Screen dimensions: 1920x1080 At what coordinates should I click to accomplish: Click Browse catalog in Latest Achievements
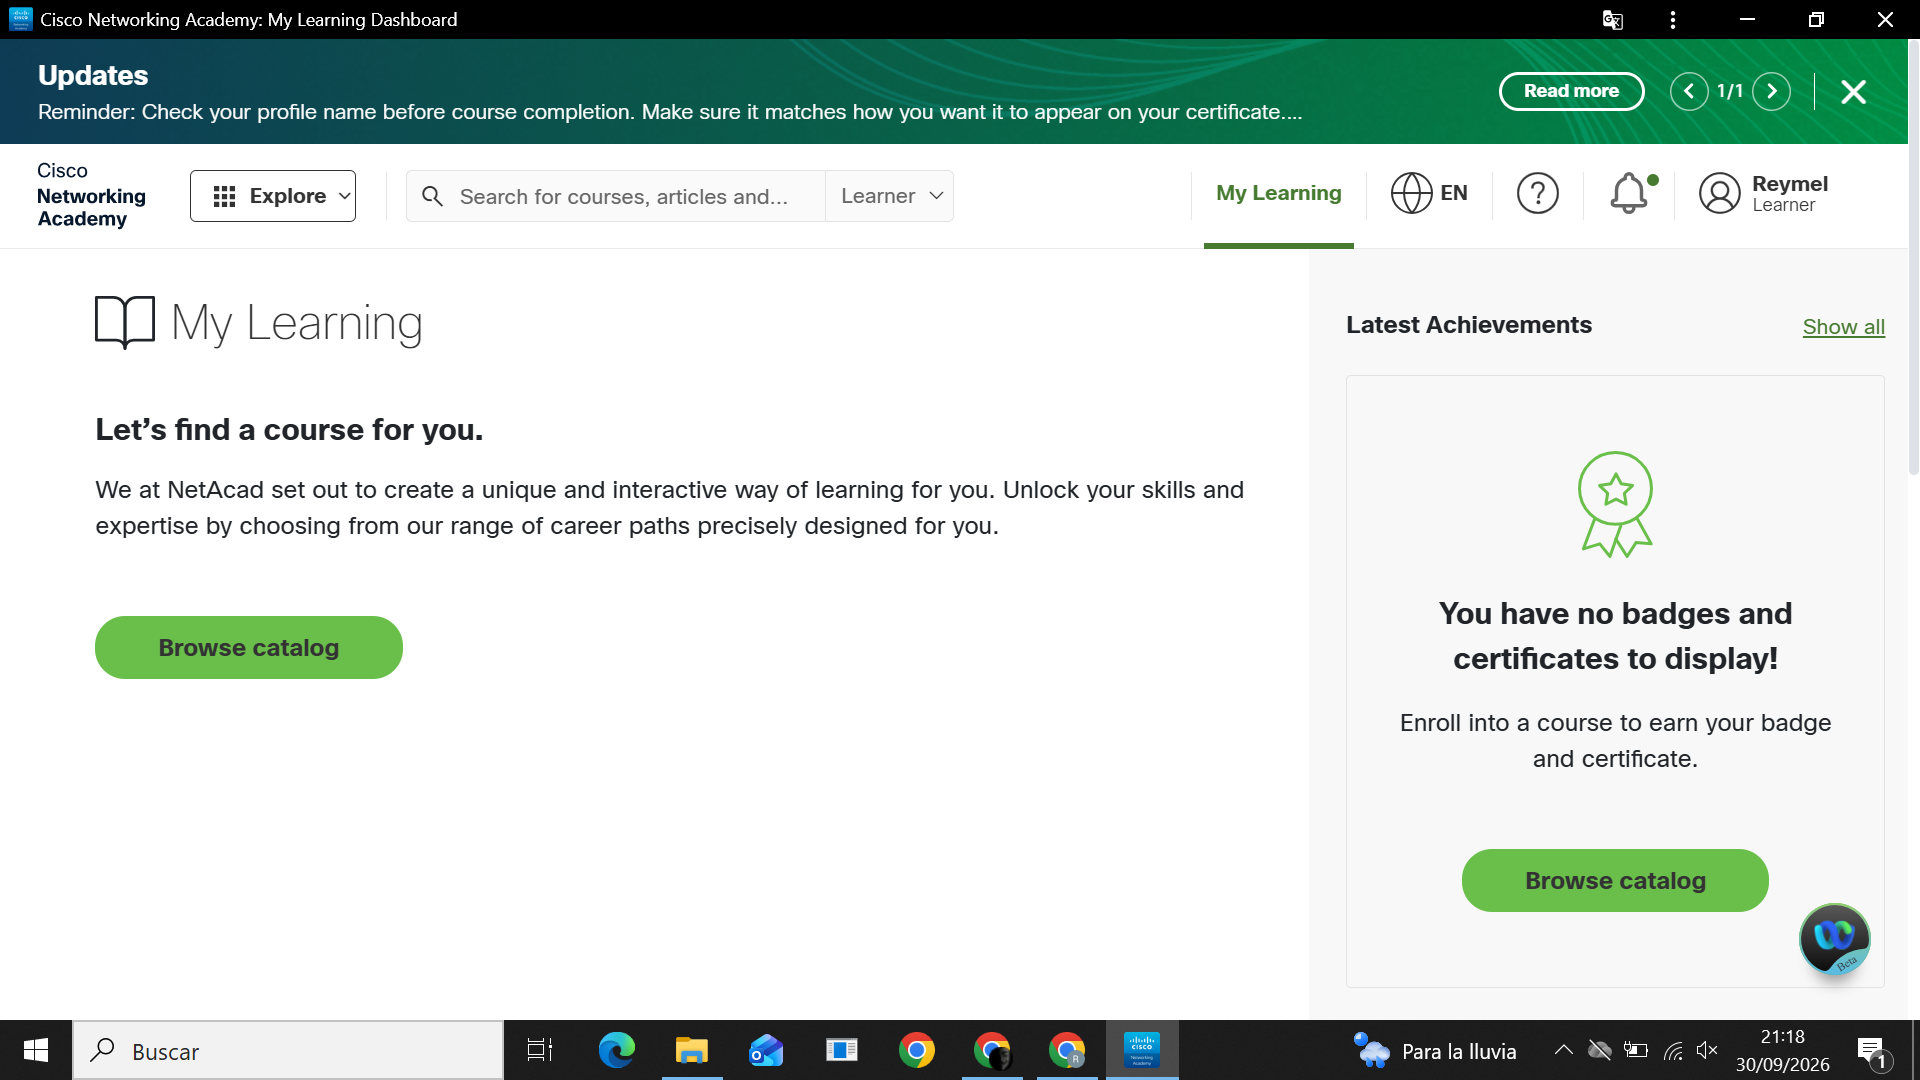(x=1615, y=880)
